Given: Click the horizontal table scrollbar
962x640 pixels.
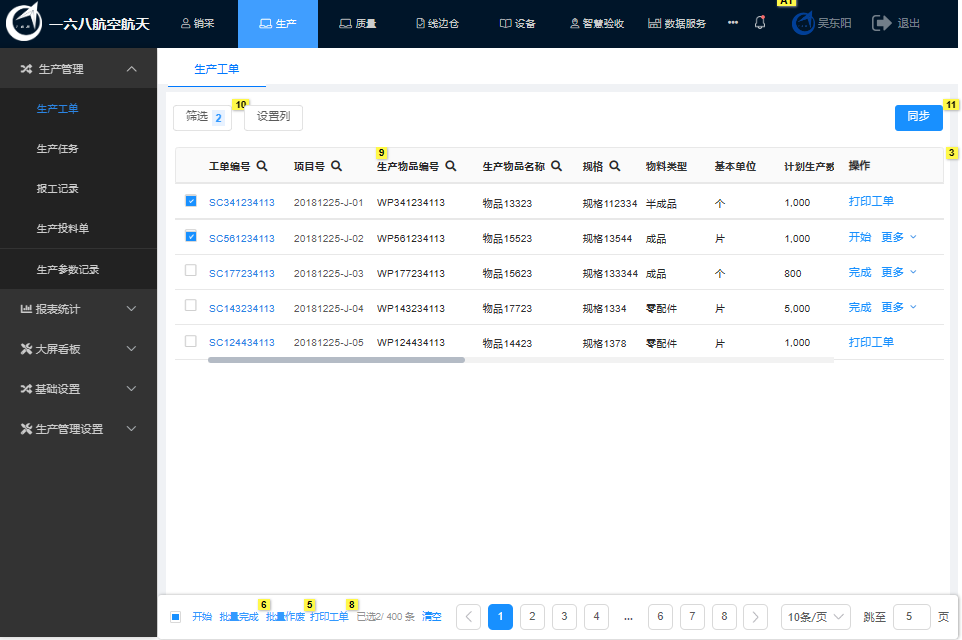Looking at the screenshot, I should tap(336, 359).
